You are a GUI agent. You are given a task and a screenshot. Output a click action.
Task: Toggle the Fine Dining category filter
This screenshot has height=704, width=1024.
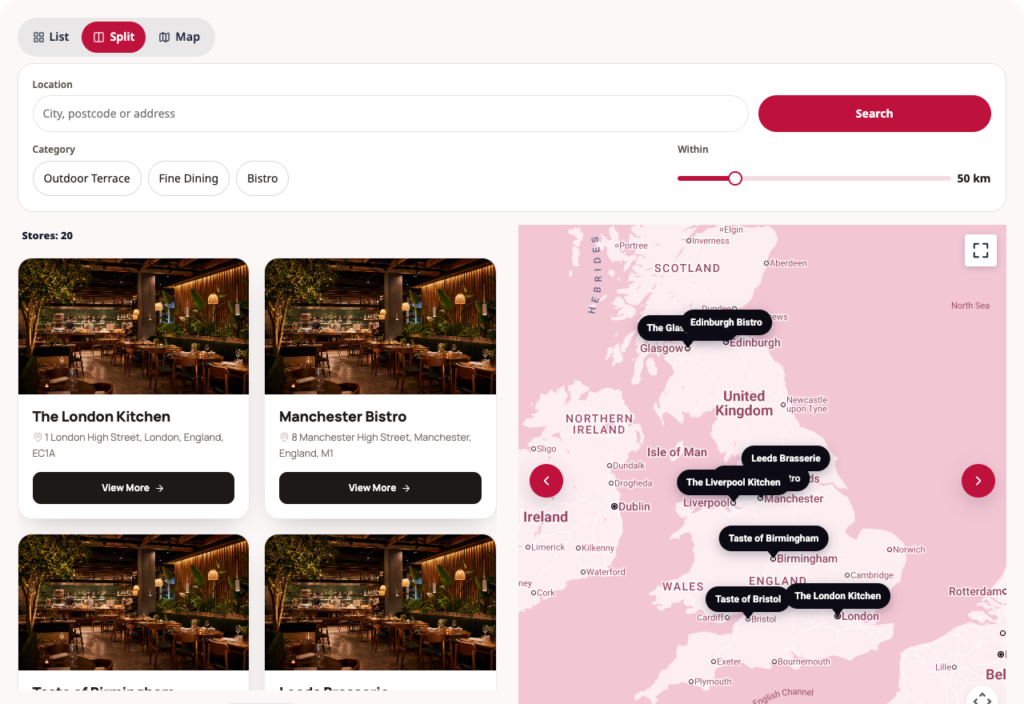[x=189, y=178]
